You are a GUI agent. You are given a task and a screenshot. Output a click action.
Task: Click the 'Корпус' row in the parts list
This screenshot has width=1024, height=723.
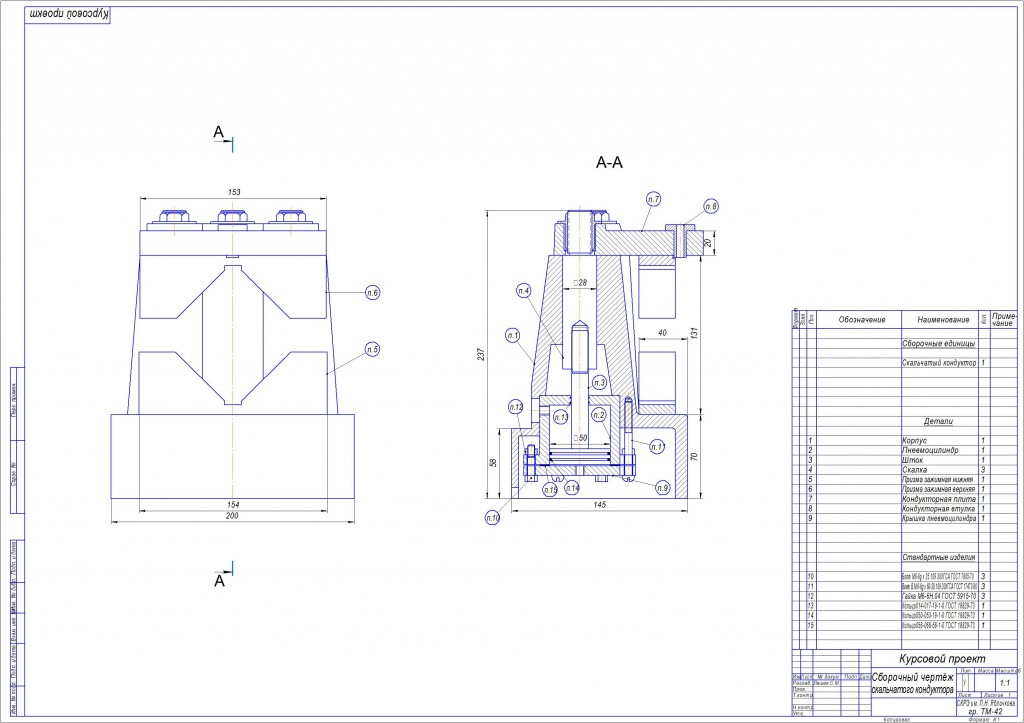point(914,441)
